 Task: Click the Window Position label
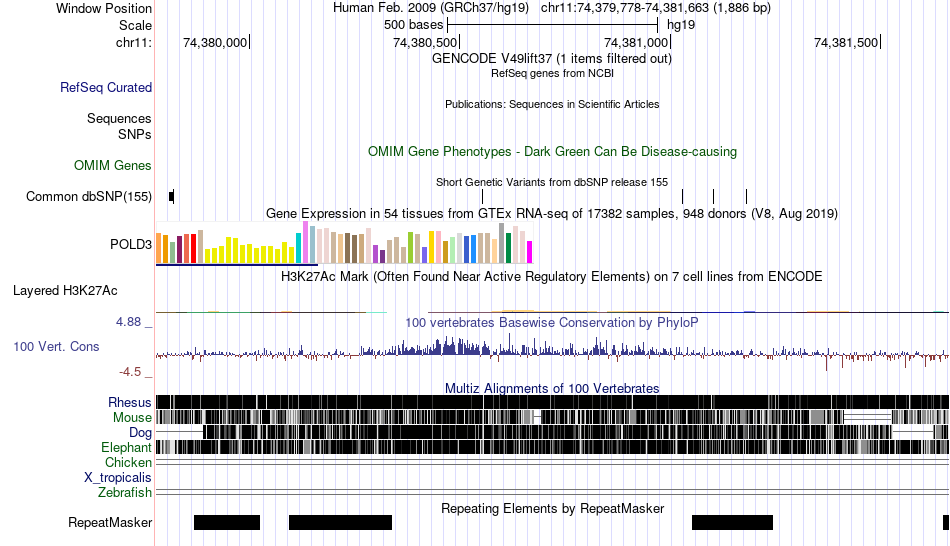click(104, 8)
